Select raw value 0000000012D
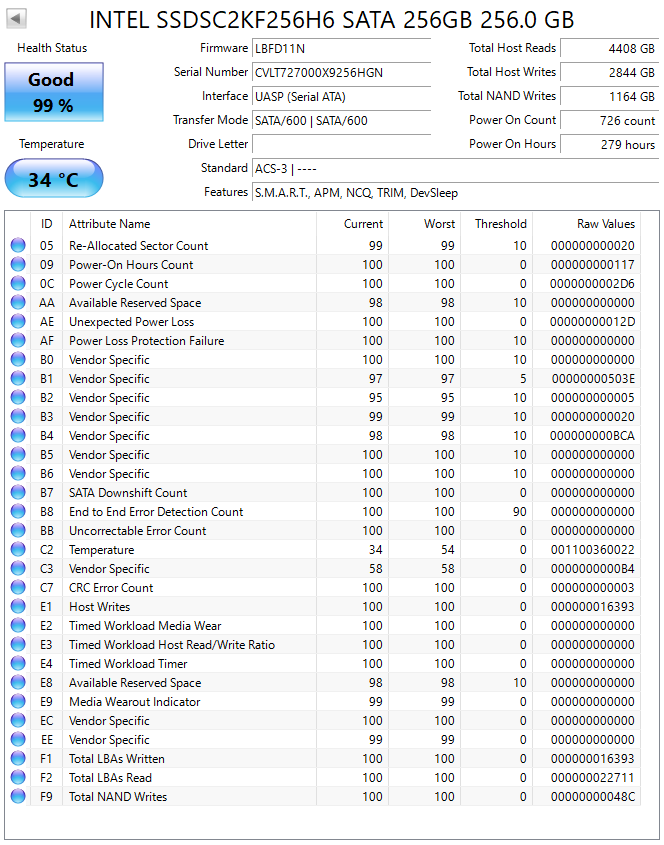 592,322
